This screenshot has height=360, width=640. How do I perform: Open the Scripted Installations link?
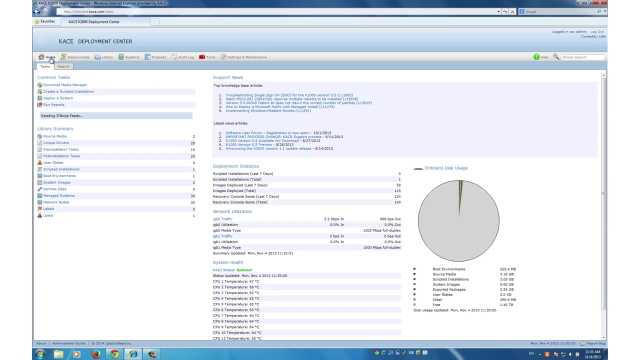click(61, 169)
